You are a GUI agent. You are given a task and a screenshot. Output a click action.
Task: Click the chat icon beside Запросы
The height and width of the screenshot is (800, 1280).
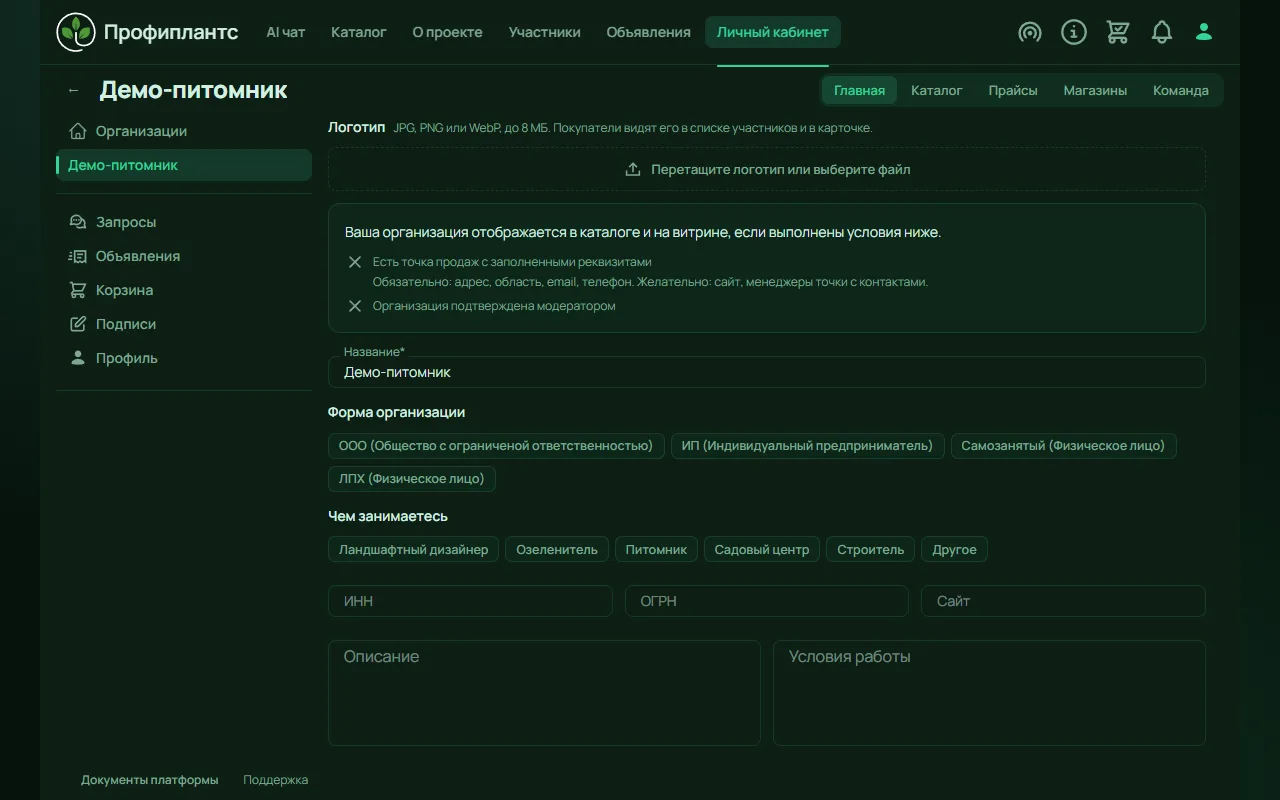click(77, 222)
